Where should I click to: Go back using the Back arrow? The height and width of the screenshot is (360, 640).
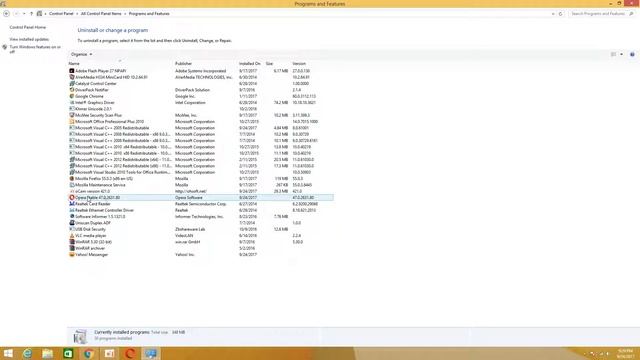(x=7, y=13)
